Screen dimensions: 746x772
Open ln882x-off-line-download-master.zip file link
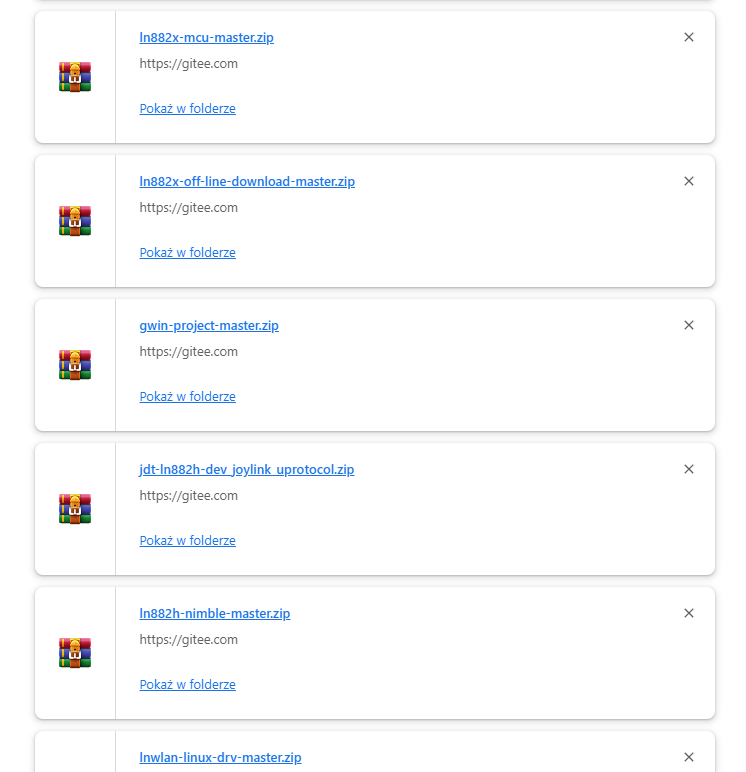tap(247, 182)
